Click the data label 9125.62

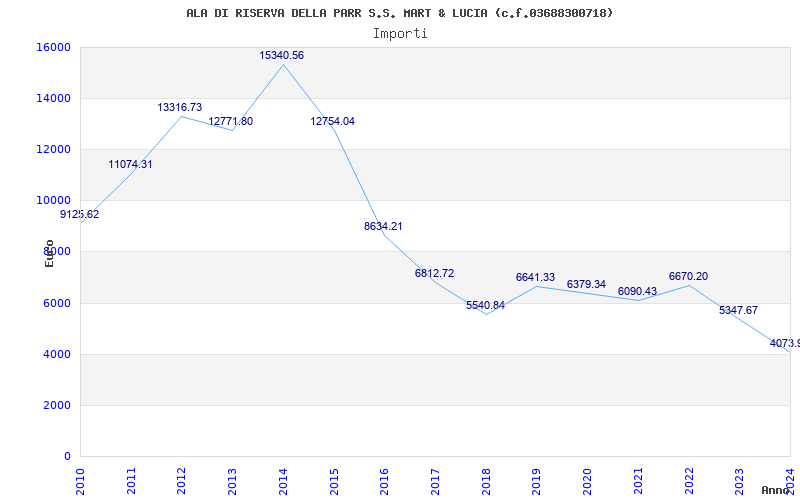click(80, 214)
